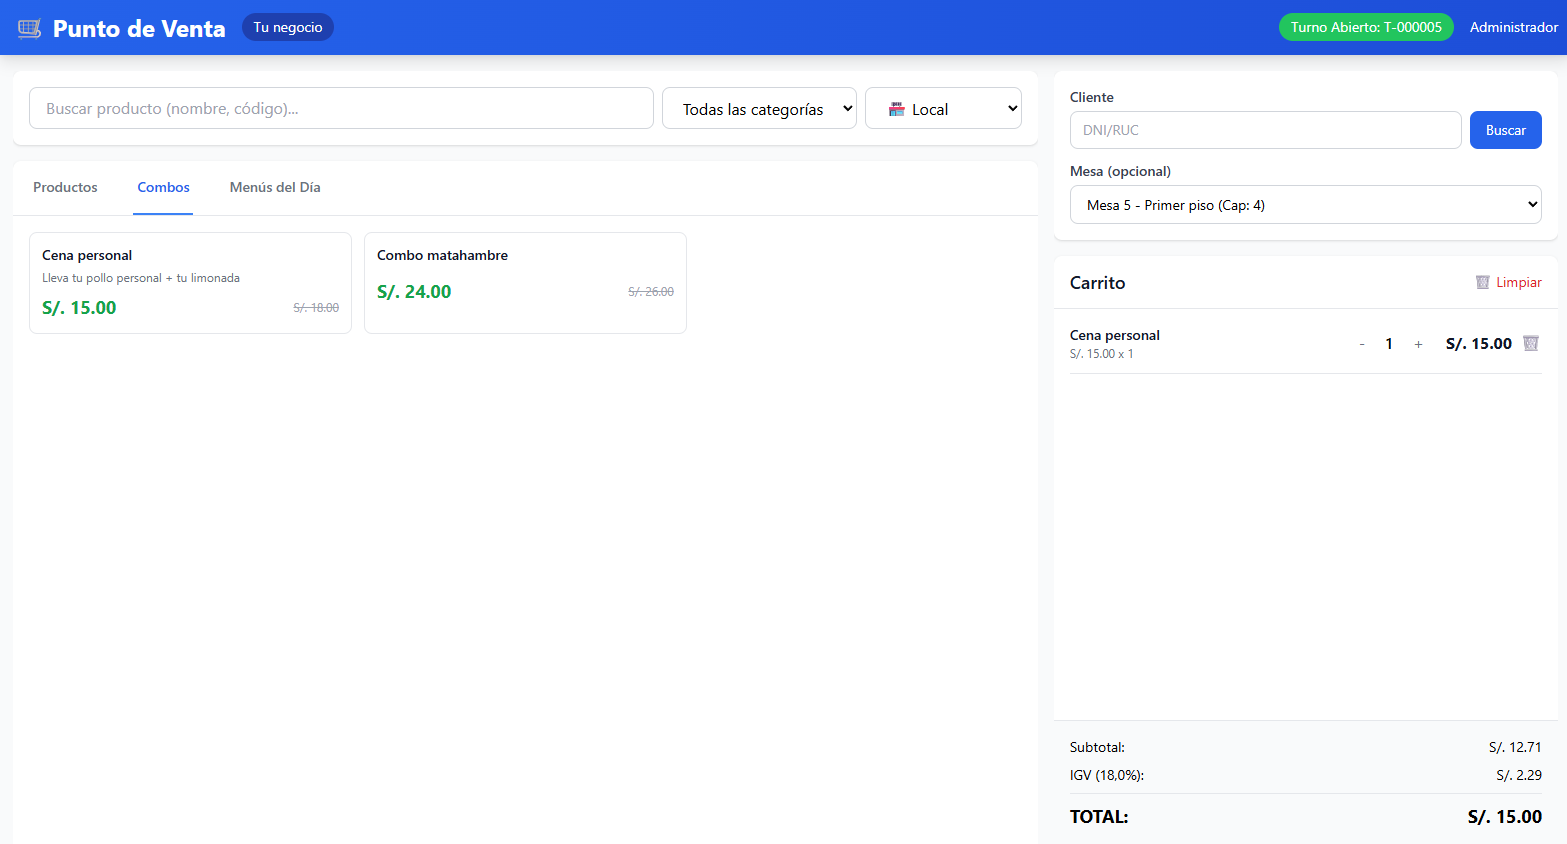
Task: Click the cart logo icon beside Punto de Venta
Action: tap(30, 28)
